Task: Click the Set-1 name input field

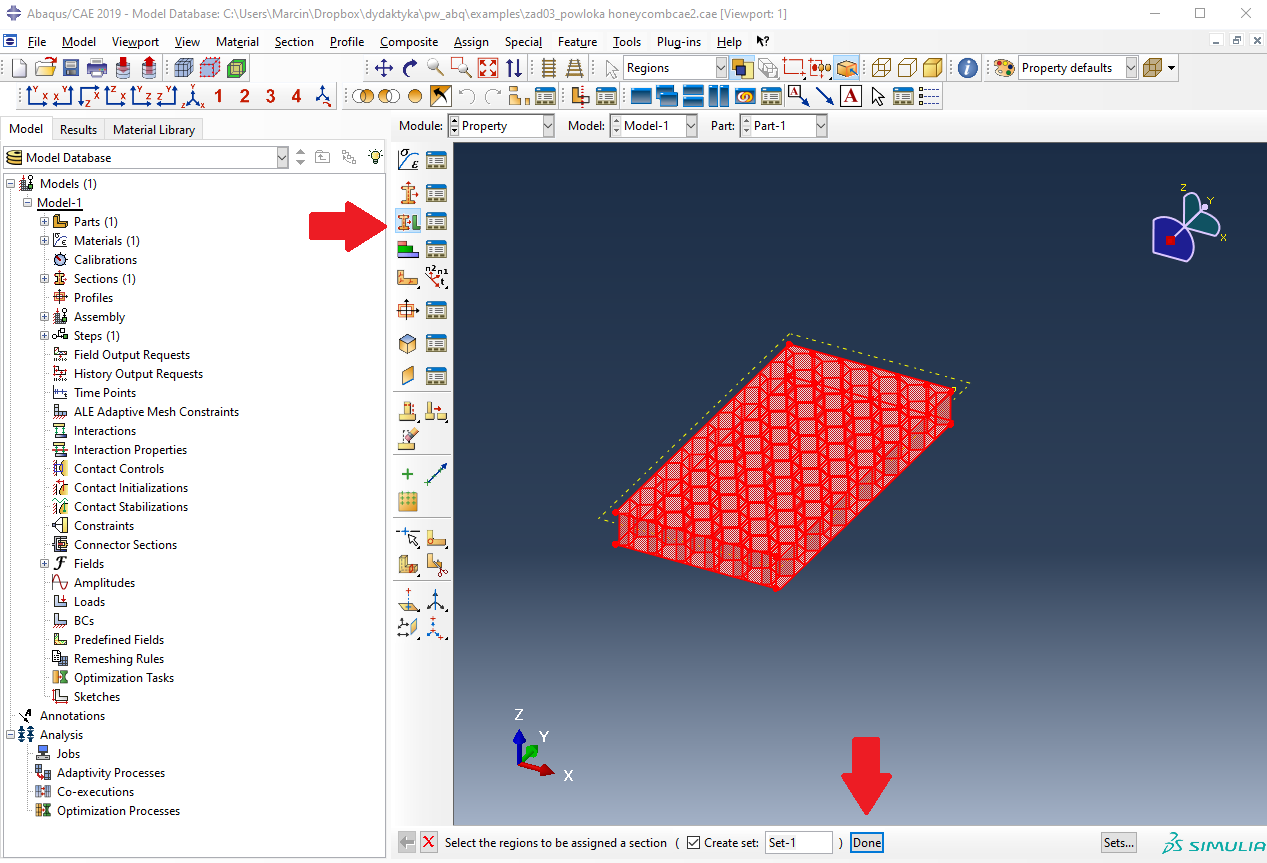Action: pyautogui.click(x=798, y=843)
